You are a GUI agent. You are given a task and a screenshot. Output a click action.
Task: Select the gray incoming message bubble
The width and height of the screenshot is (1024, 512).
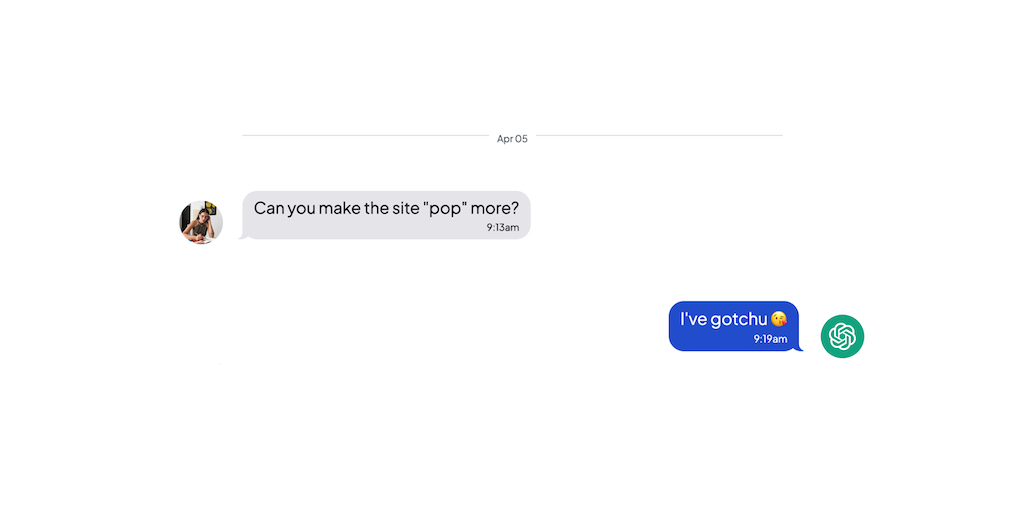click(386, 215)
